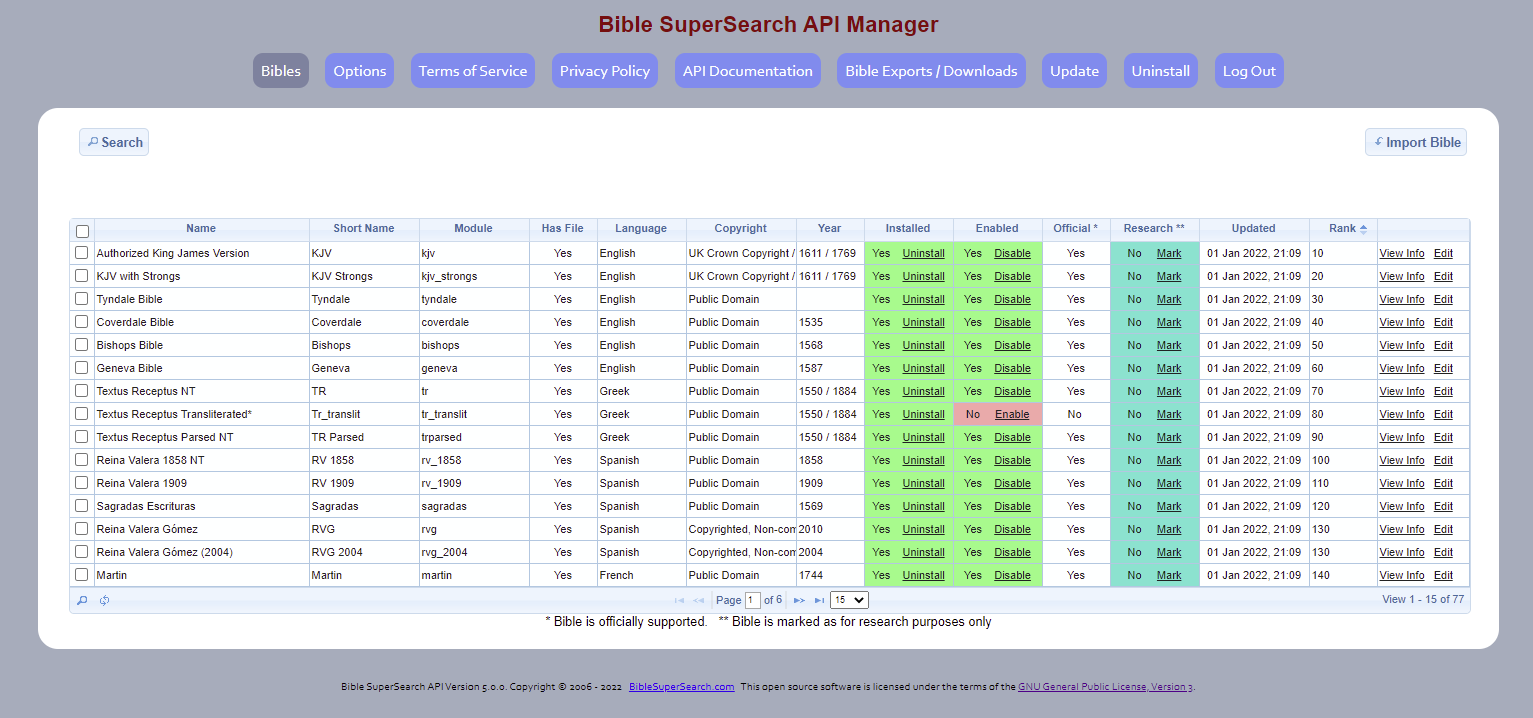Screen dimensions: 1533x718
Task: Uninstall Reina Valera Gómez (2004)
Action: click(923, 552)
